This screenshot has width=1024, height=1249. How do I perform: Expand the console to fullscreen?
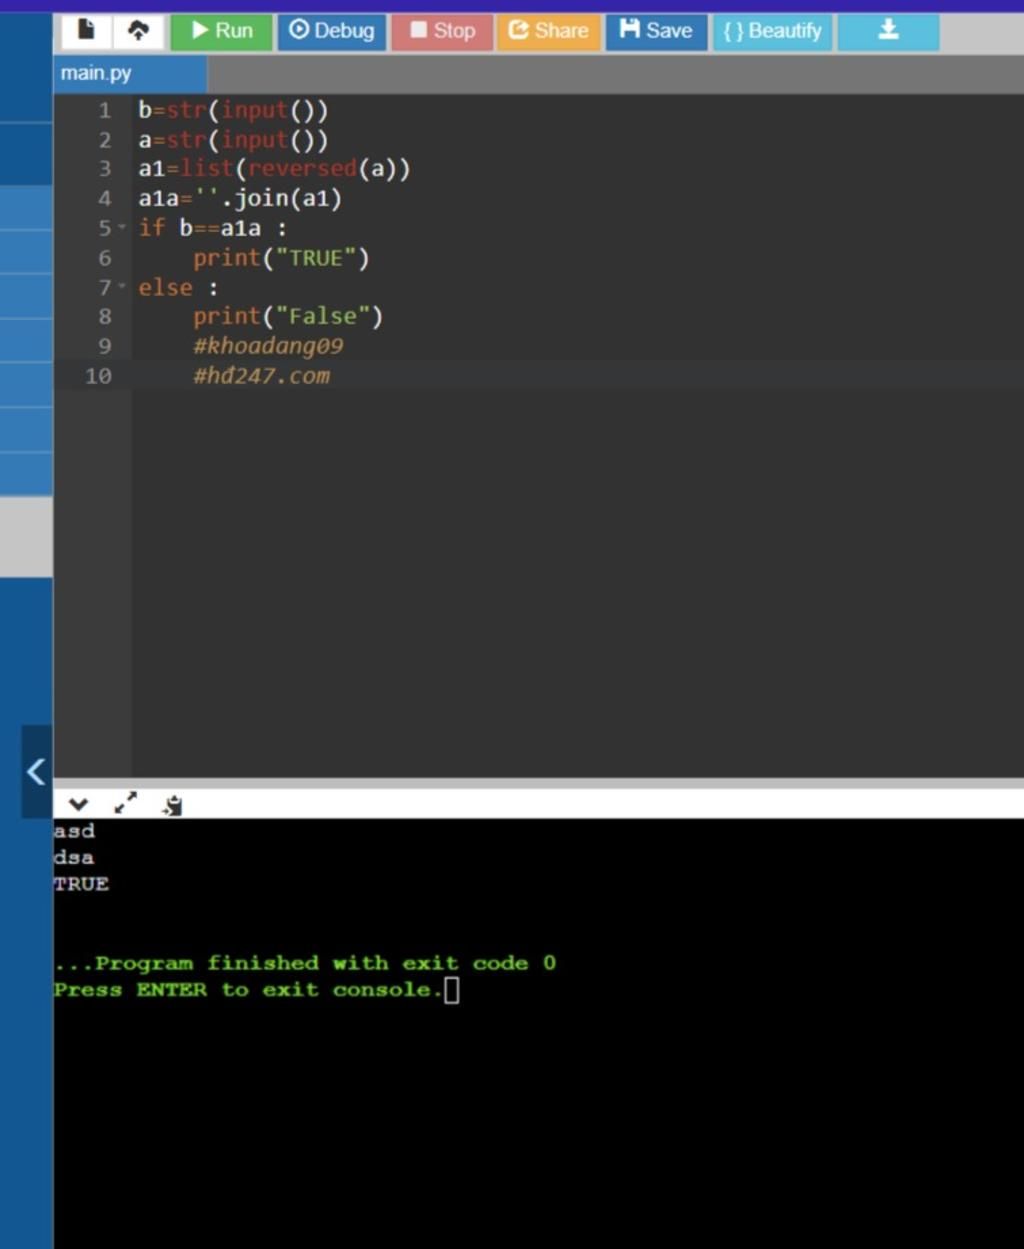pos(125,803)
